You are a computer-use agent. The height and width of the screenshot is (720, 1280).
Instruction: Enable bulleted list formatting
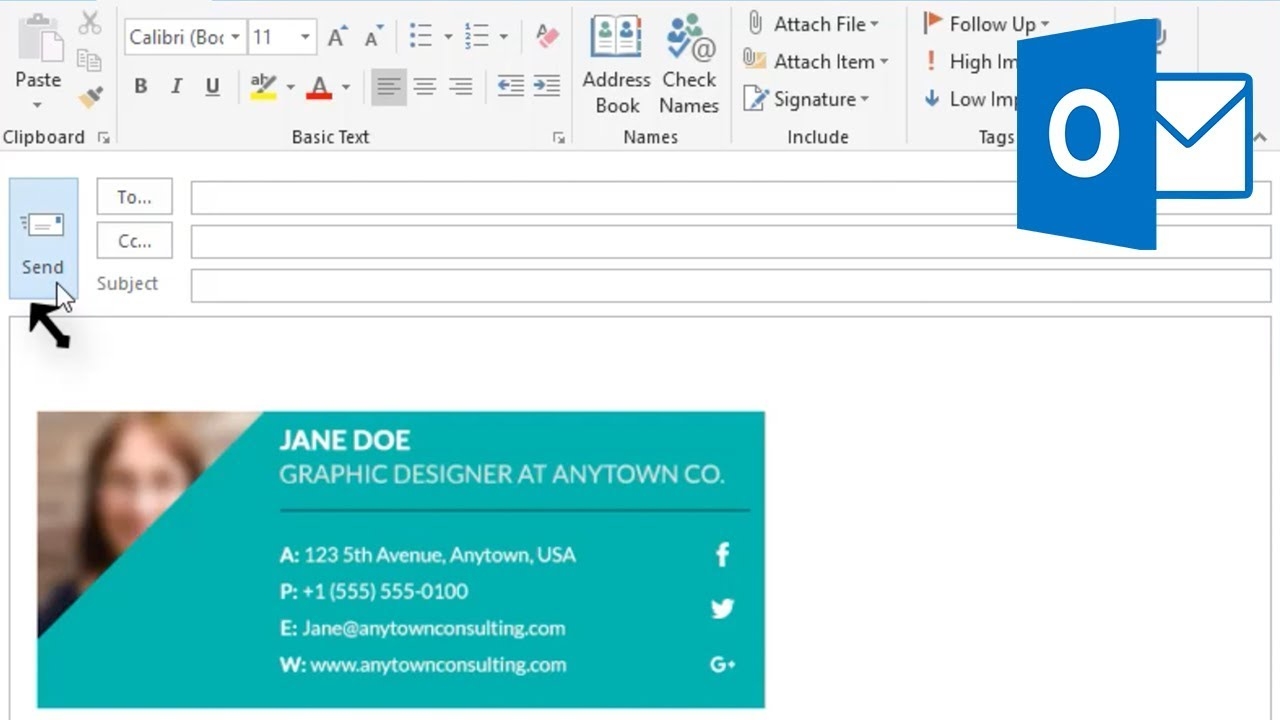point(421,36)
